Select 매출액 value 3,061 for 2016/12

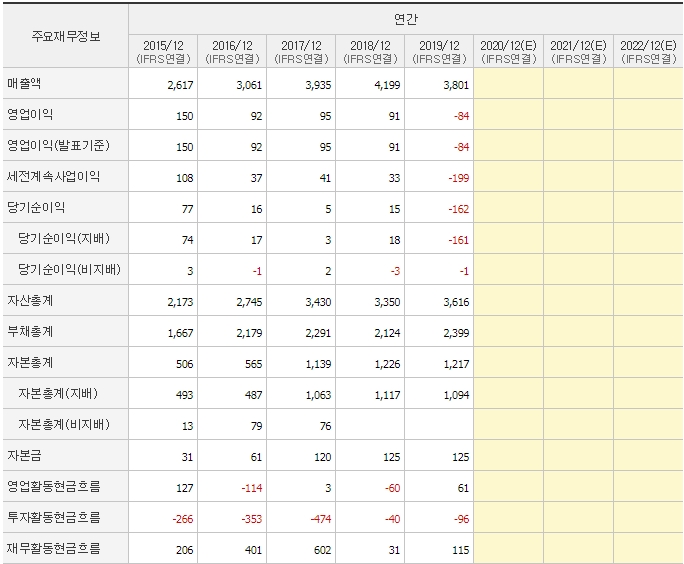[249, 85]
